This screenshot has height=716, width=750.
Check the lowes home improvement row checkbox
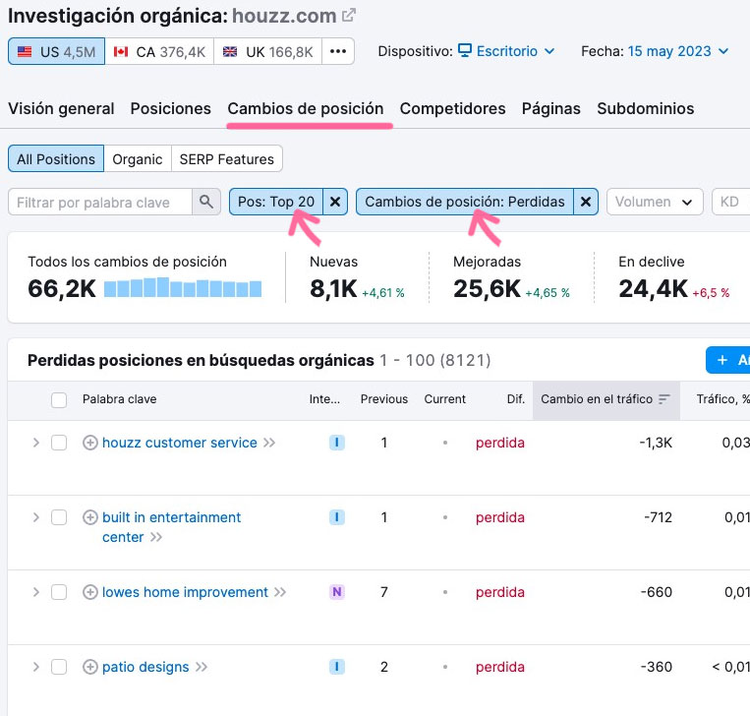coord(59,592)
